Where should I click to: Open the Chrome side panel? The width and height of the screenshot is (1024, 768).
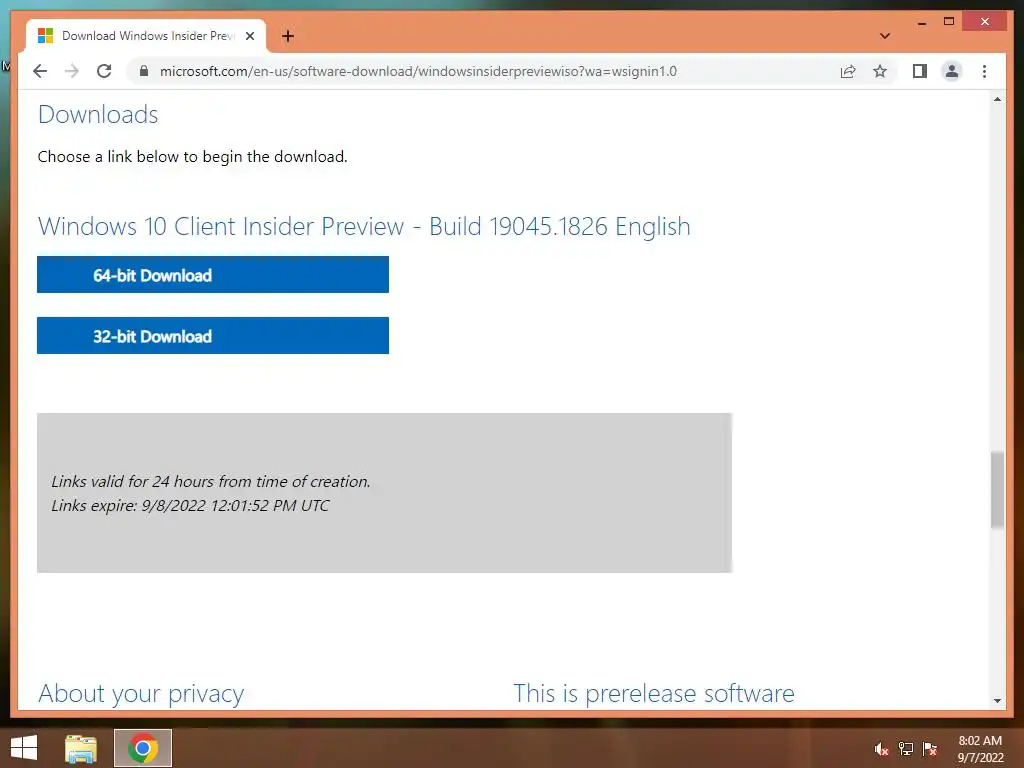coord(920,71)
